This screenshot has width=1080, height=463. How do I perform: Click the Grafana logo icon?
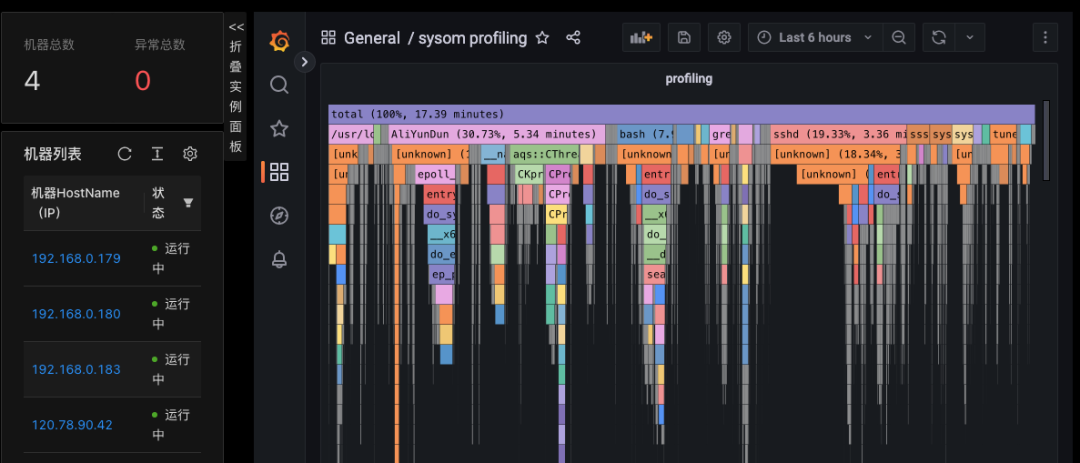tap(279, 41)
